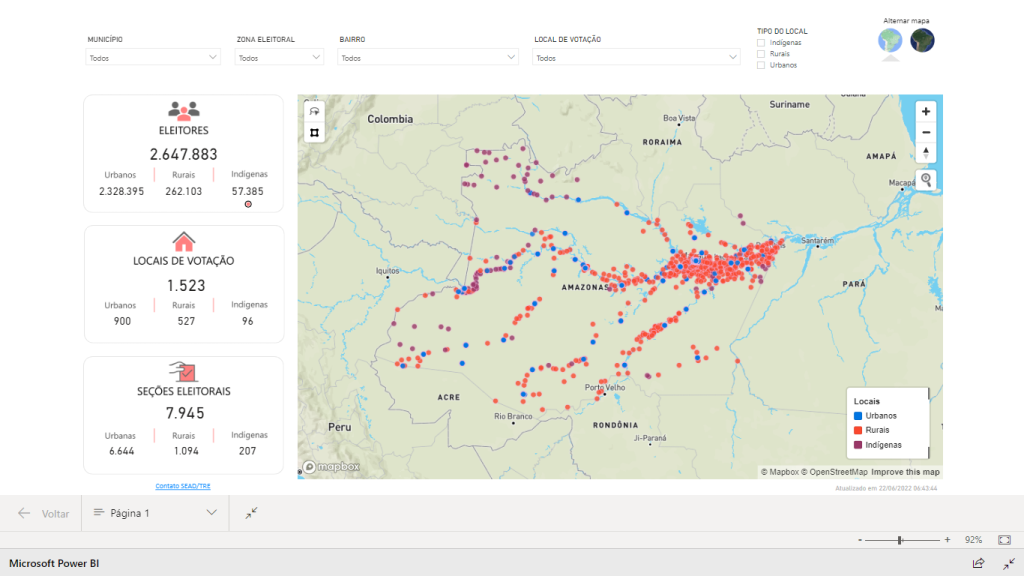Screen dimensions: 1024x576
Task: Click the share icon in Power BI bar
Action: (979, 564)
